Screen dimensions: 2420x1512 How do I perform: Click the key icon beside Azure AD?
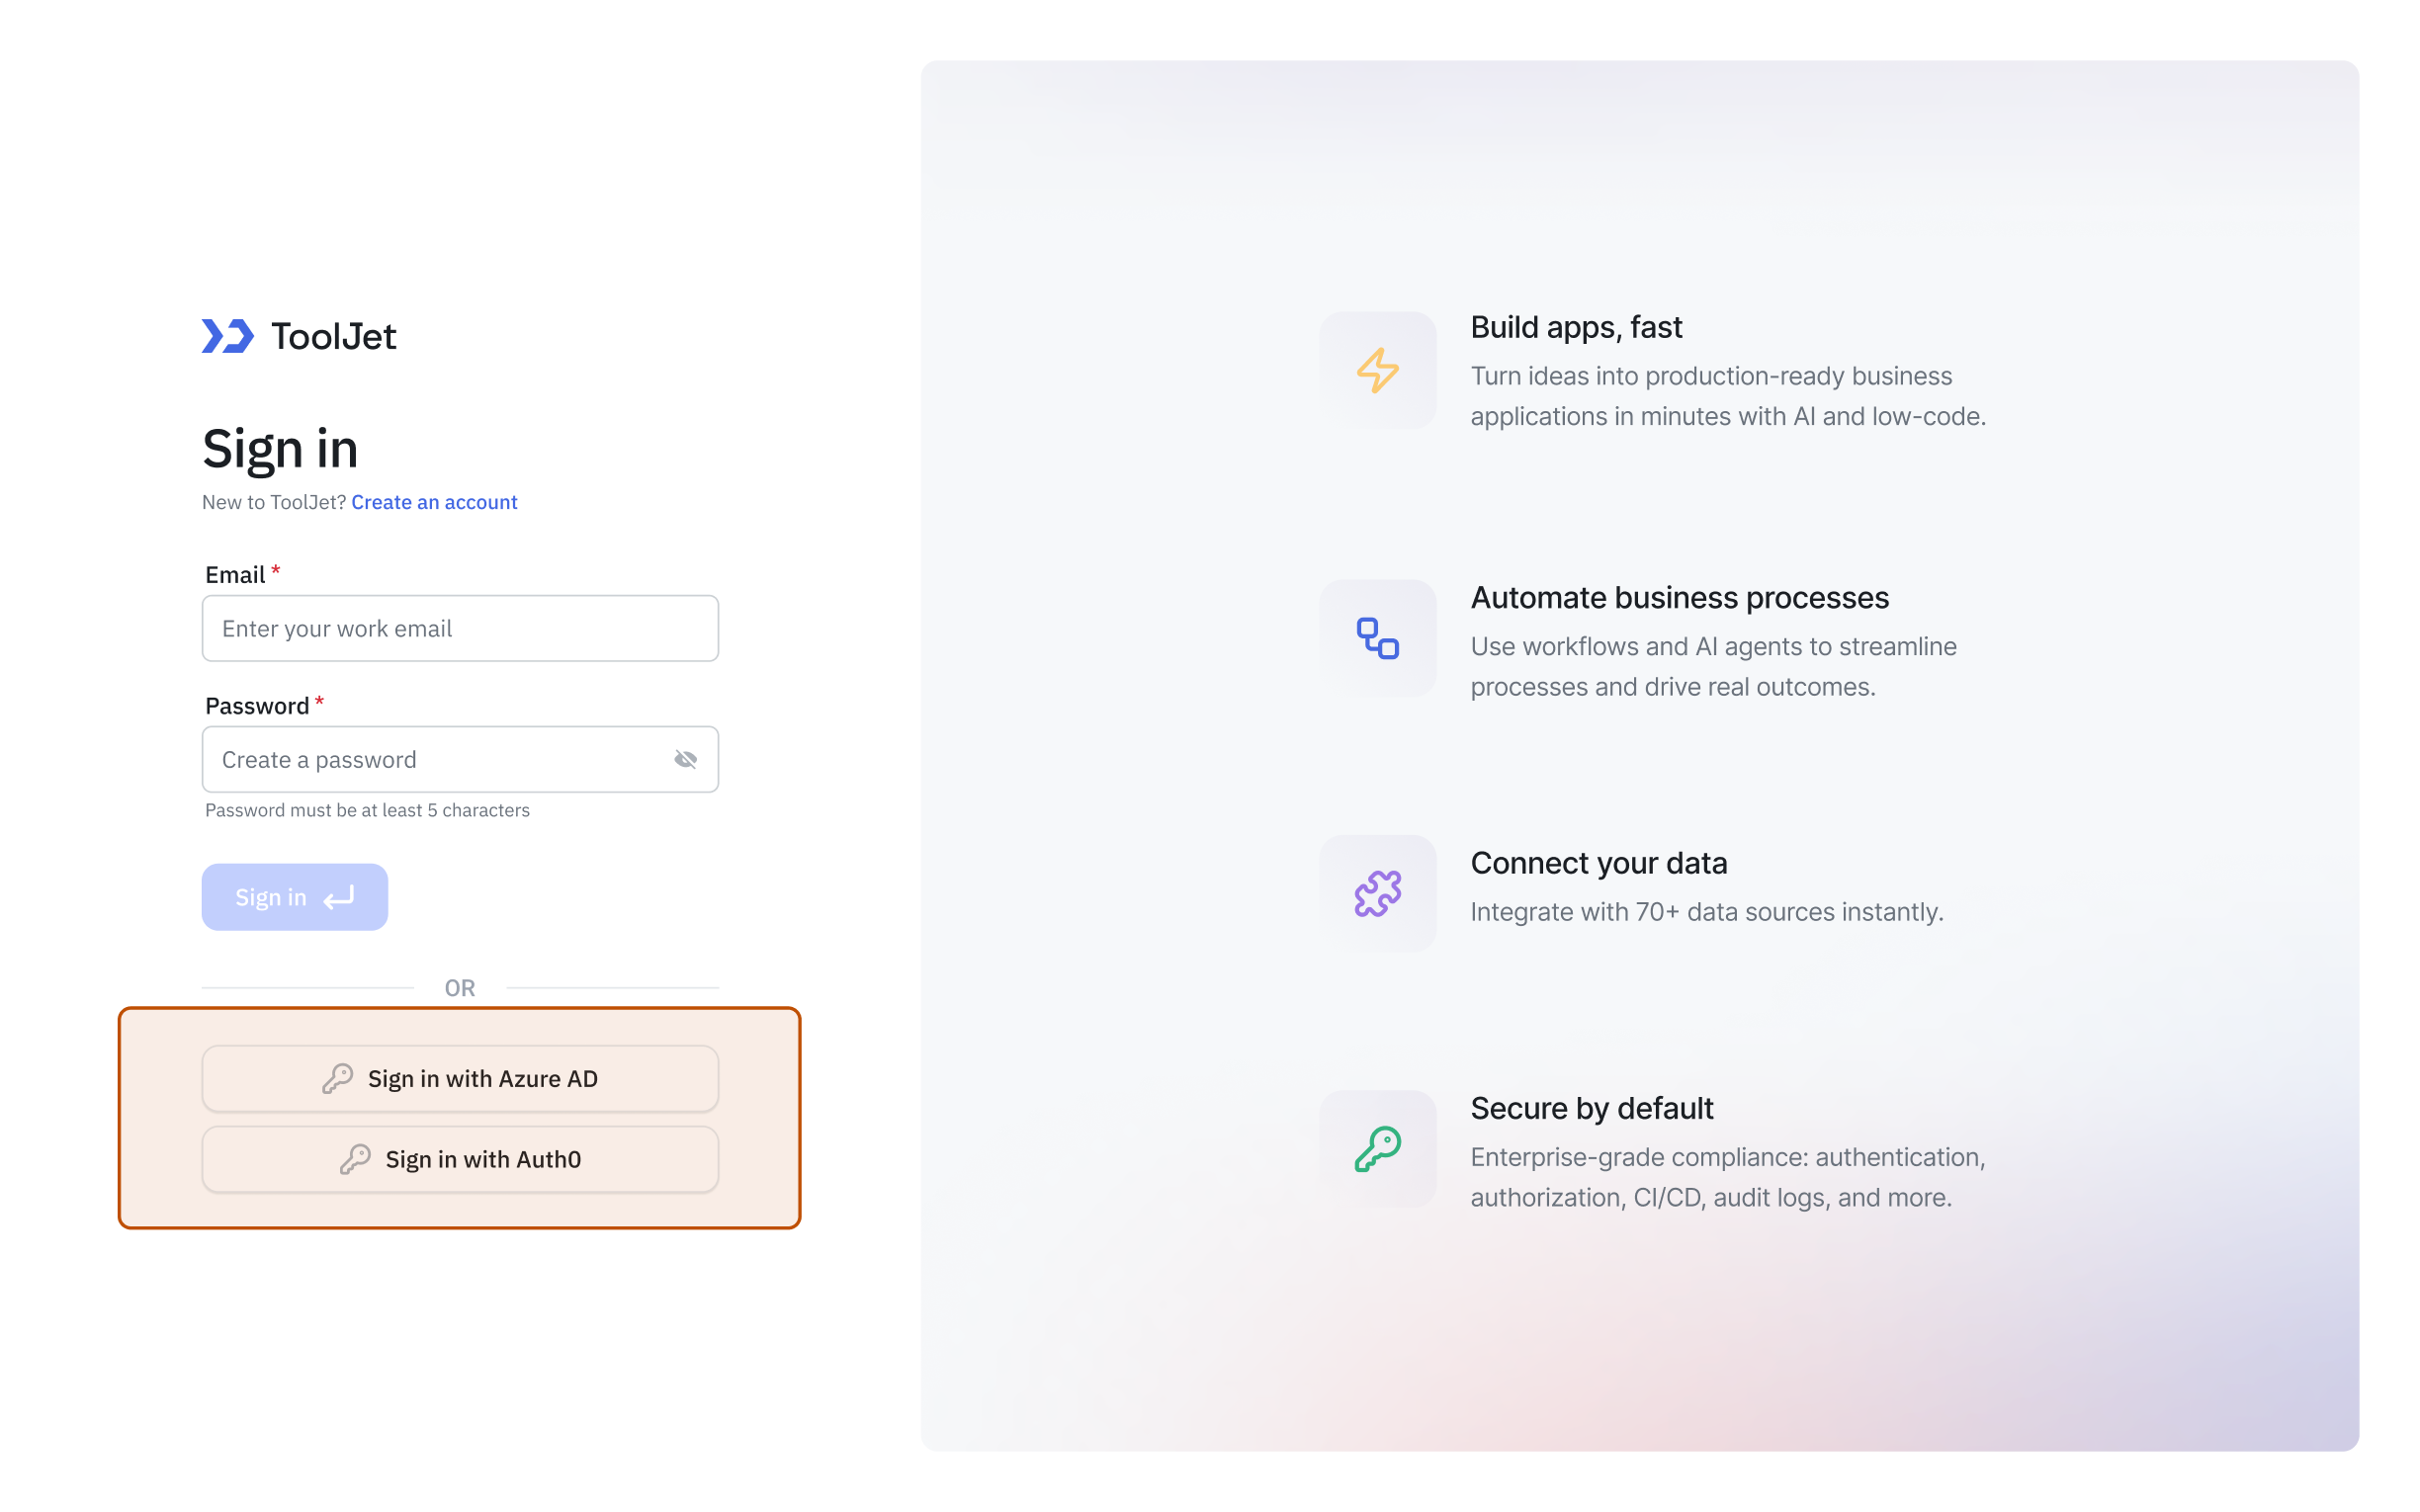337,1078
